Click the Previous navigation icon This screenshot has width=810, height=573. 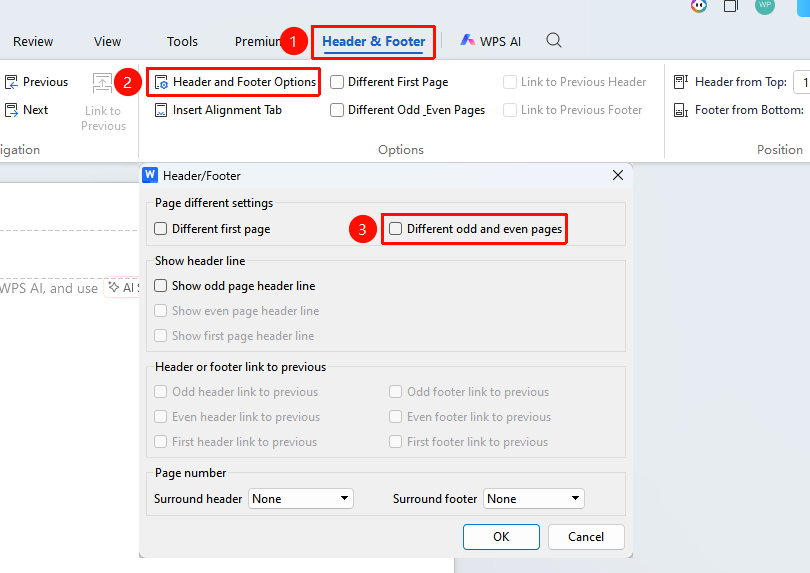coord(11,82)
